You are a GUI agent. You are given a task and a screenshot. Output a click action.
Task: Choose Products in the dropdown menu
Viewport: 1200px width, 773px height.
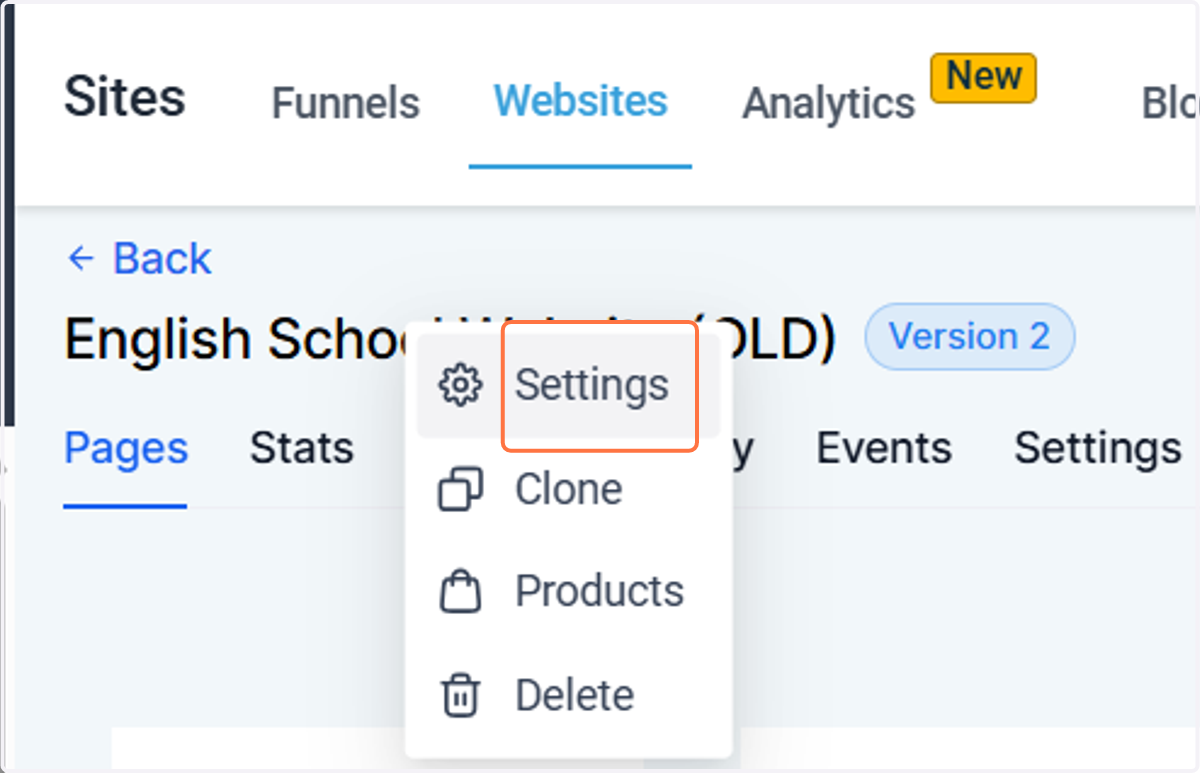coord(568,592)
